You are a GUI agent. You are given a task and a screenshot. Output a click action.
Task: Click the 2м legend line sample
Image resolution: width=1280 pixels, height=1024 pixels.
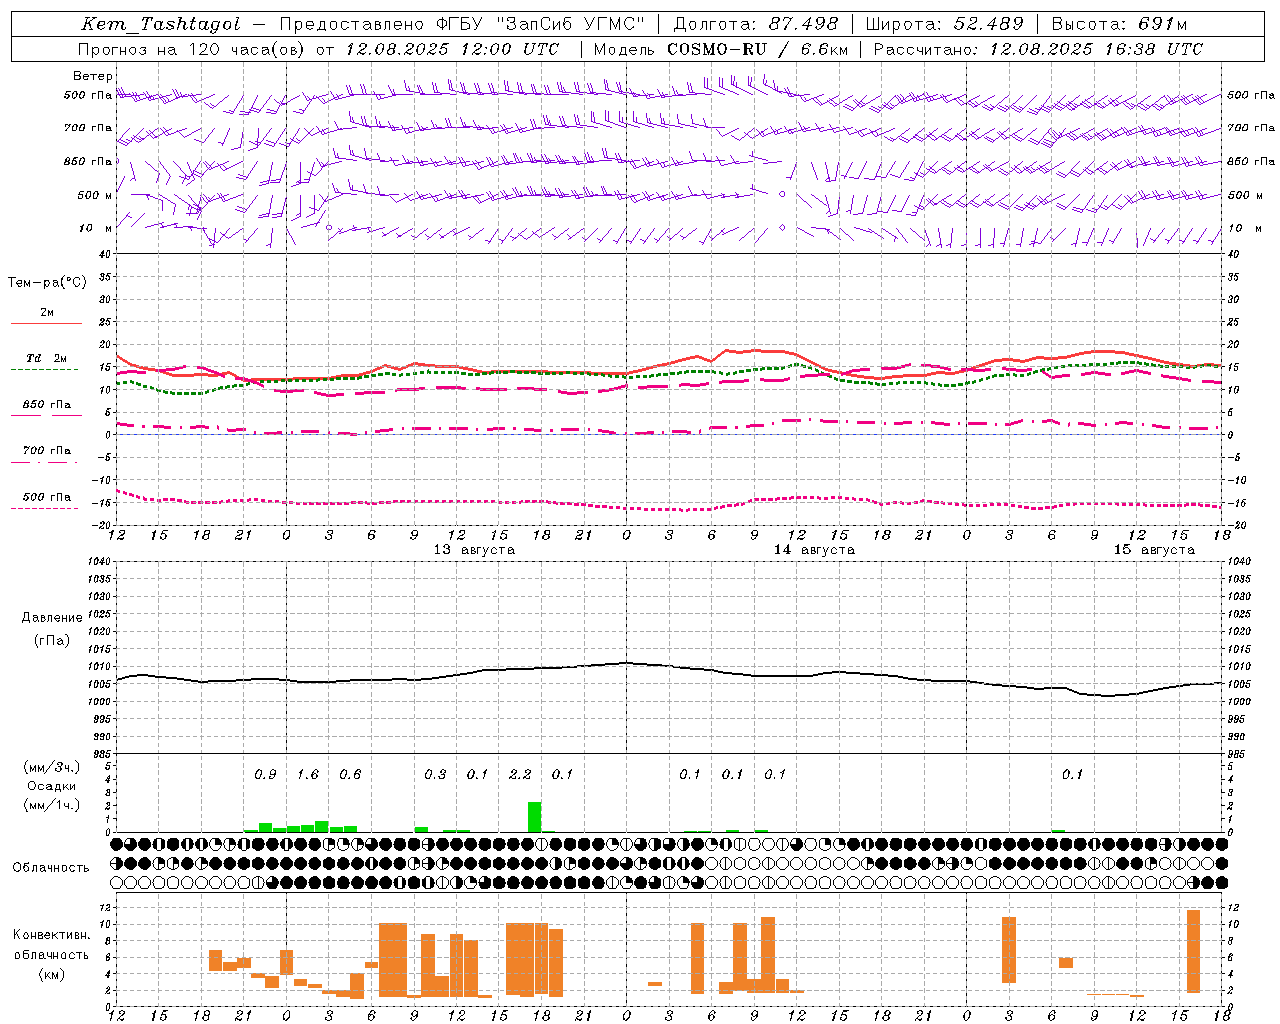(x=46, y=323)
